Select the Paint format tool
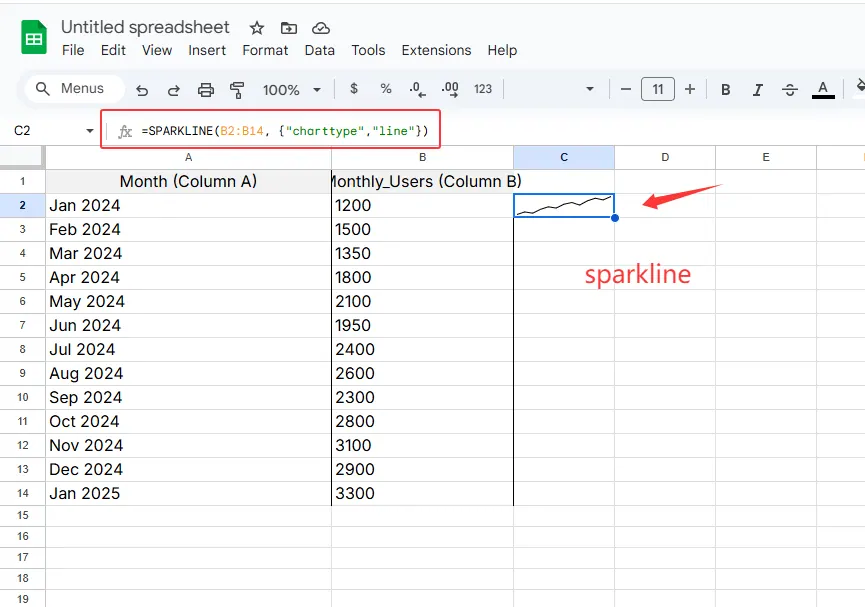The width and height of the screenshot is (865, 607). [237, 89]
